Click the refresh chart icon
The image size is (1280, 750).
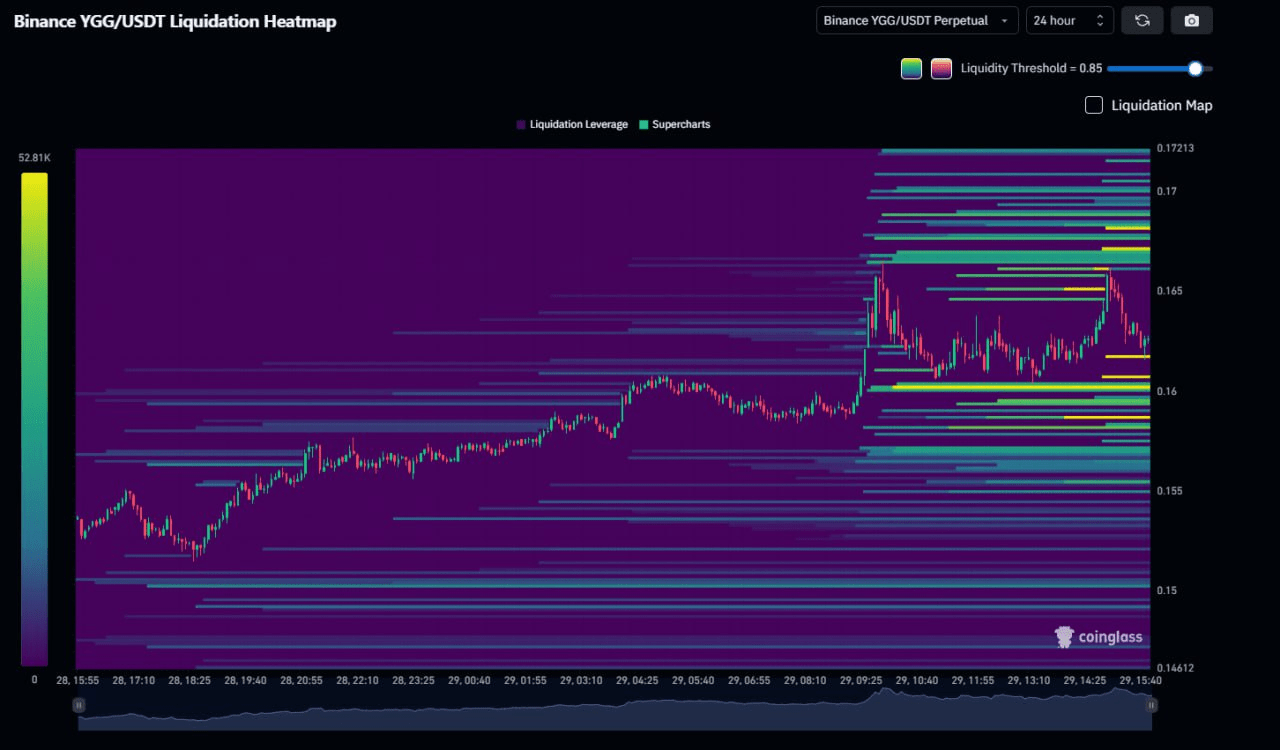click(1142, 21)
